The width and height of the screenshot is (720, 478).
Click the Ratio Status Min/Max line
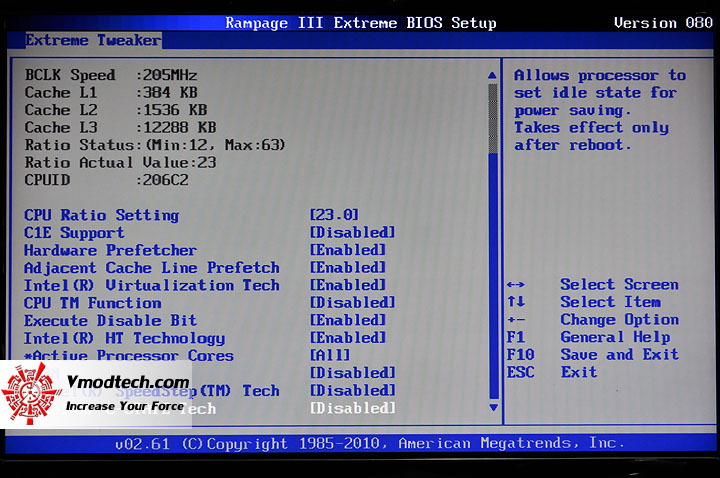[x=155, y=145]
